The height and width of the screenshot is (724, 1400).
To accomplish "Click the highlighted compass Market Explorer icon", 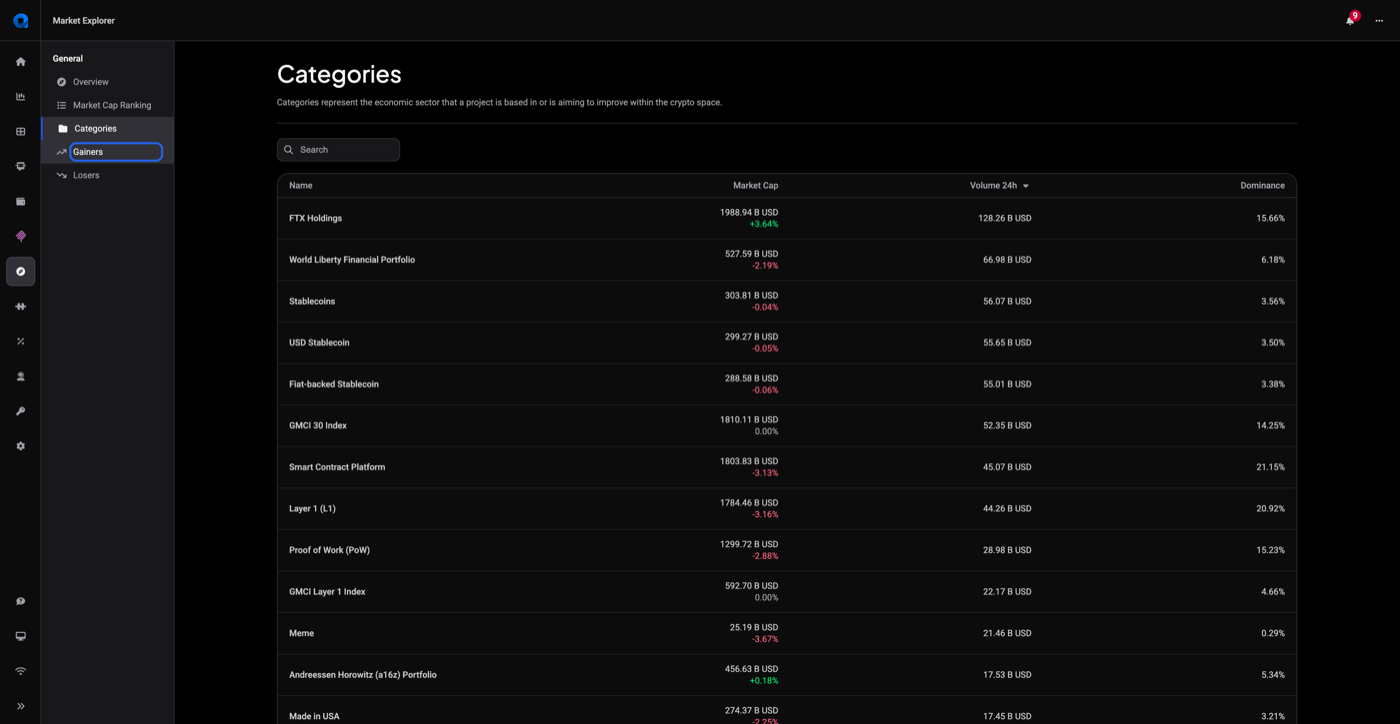I will [20, 272].
